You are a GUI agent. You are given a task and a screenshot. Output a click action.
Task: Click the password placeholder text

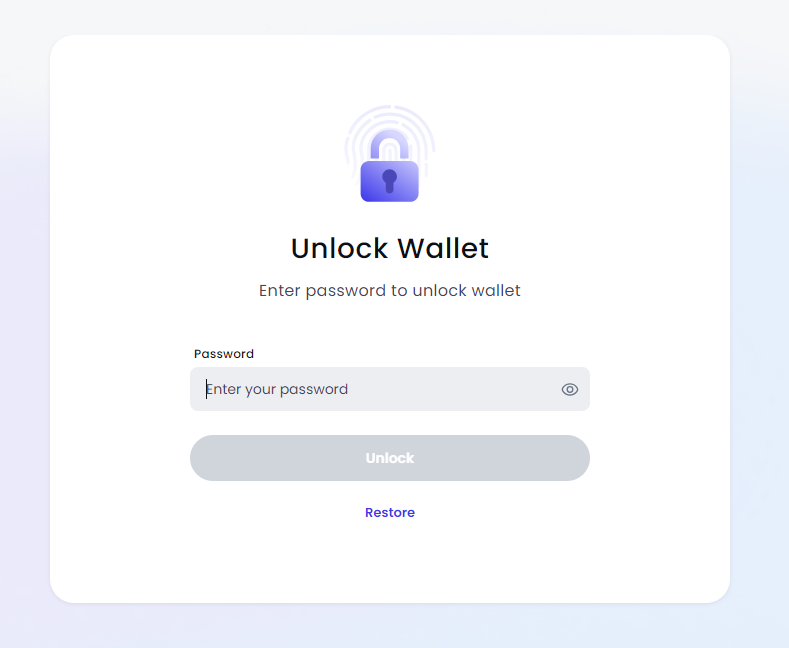[x=278, y=389]
